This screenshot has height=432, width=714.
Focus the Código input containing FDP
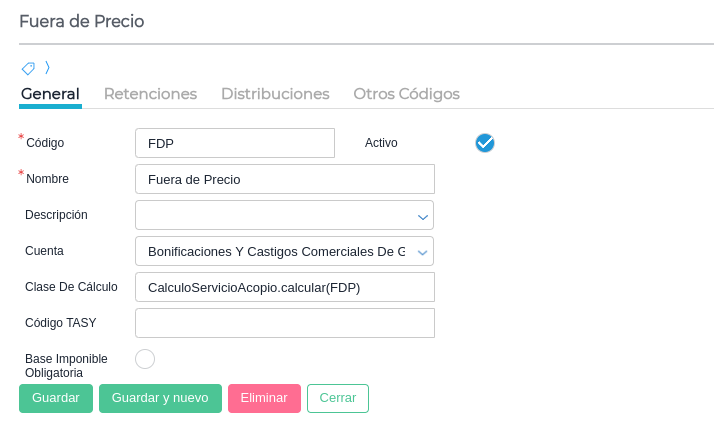pos(235,143)
